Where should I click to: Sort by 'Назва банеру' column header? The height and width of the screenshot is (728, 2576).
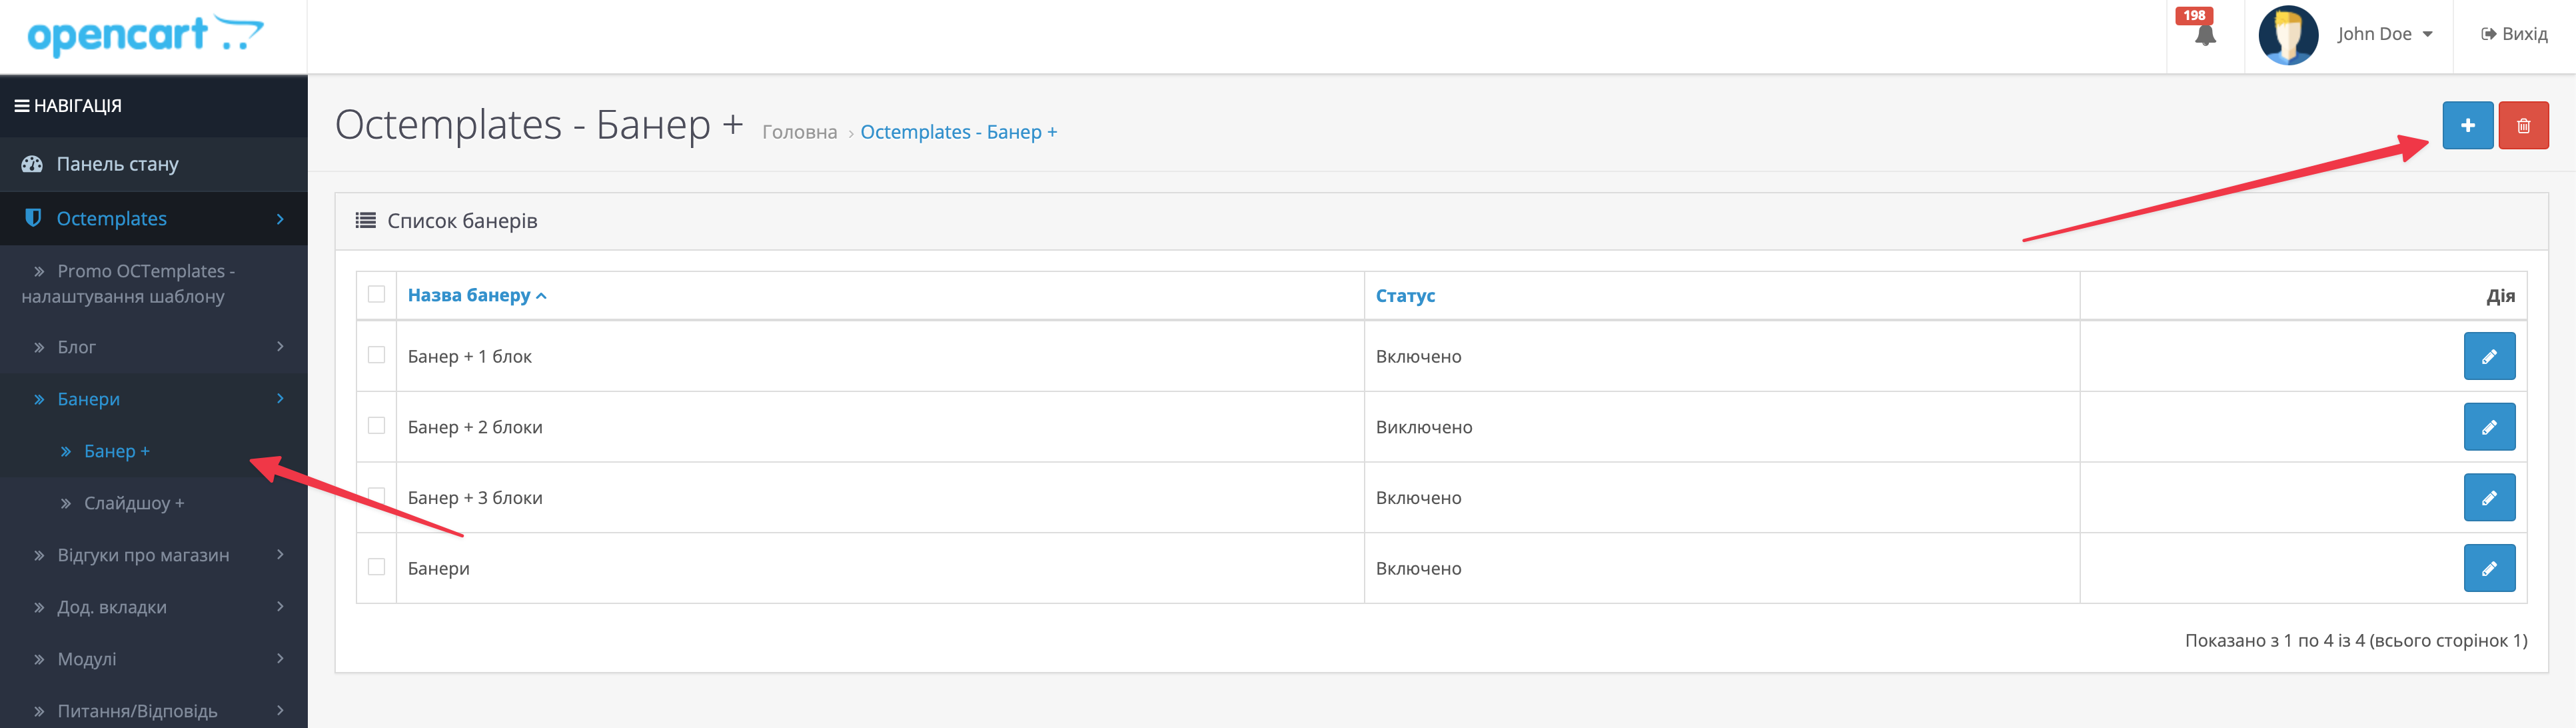tap(469, 295)
